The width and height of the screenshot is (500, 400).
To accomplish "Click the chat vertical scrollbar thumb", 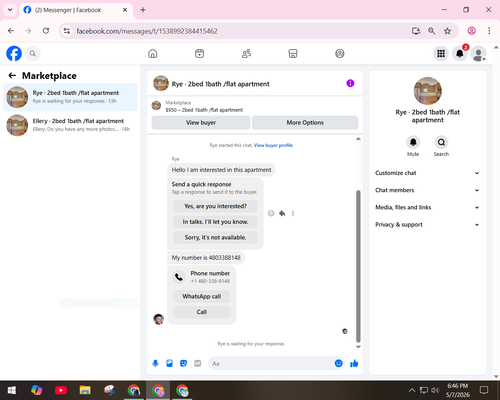I will tap(358, 266).
